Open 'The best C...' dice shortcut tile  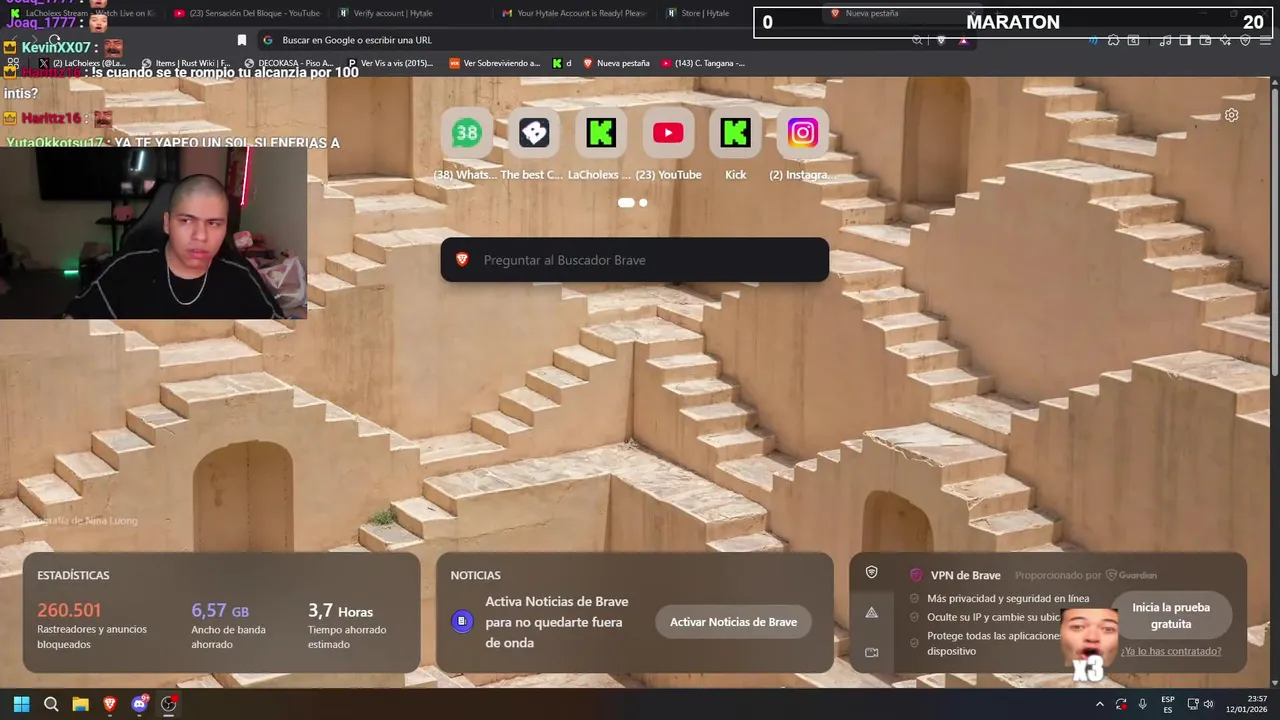534,133
